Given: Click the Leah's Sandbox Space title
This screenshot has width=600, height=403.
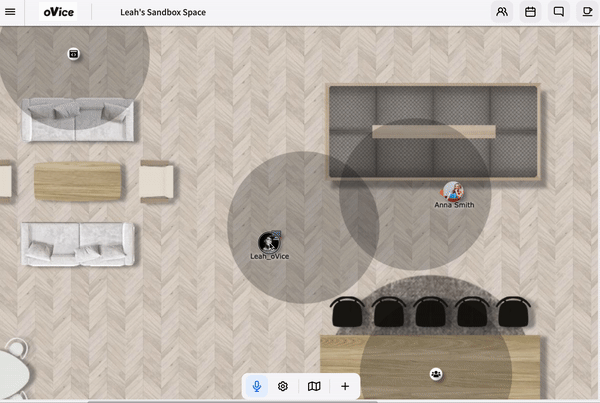Looking at the screenshot, I should point(163,12).
